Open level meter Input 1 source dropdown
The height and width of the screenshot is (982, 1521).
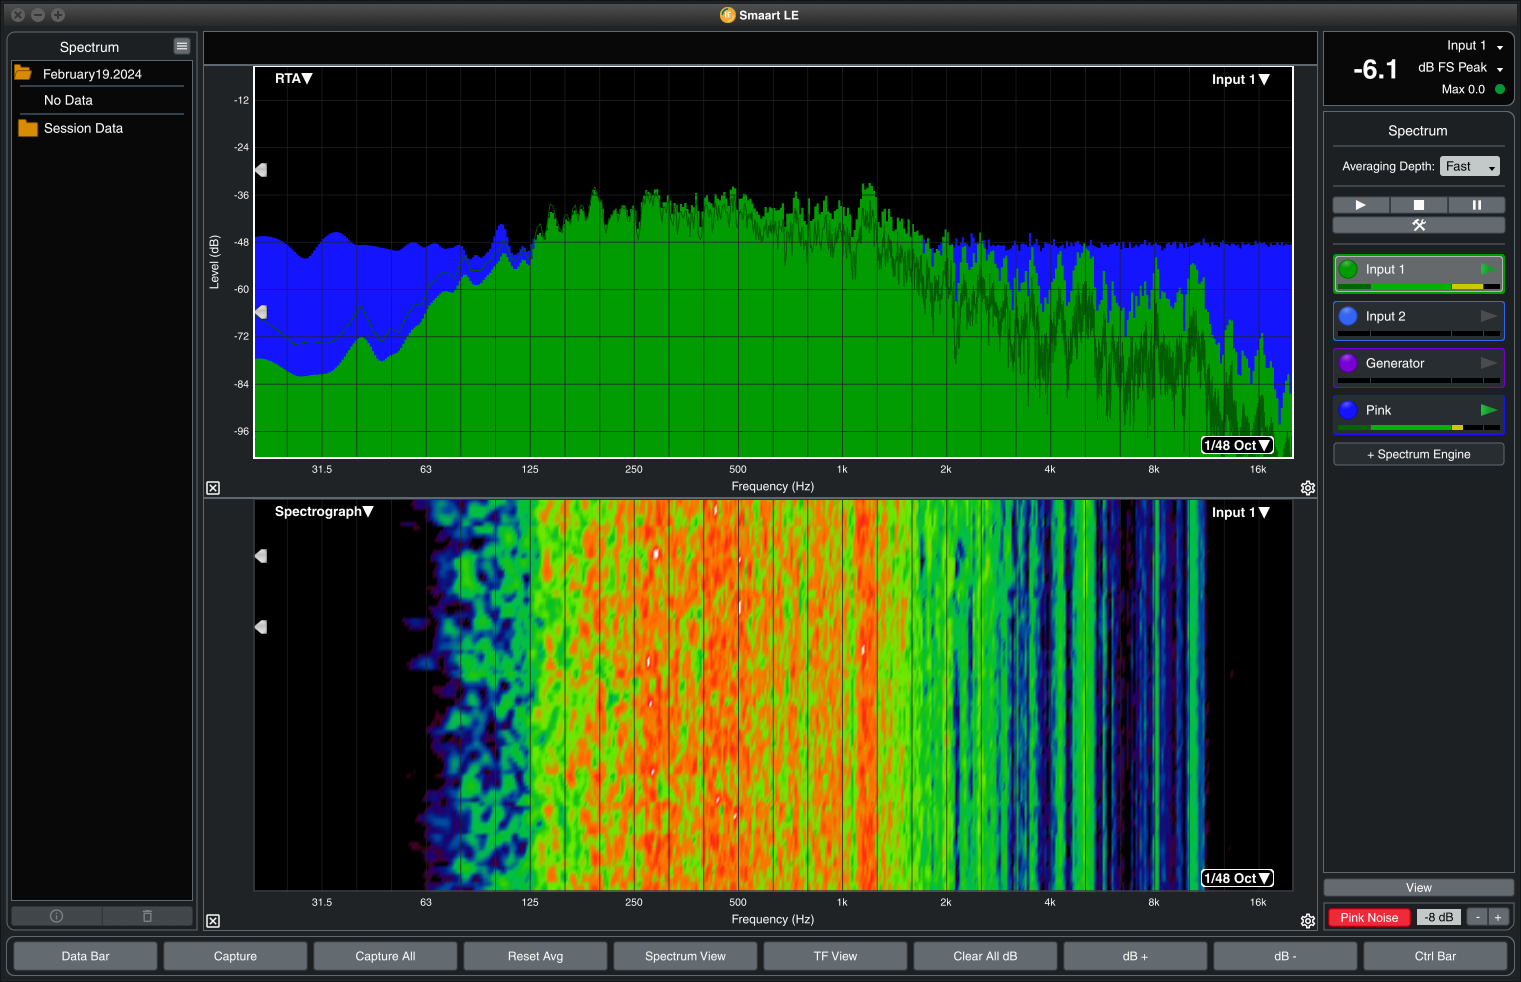click(1475, 46)
